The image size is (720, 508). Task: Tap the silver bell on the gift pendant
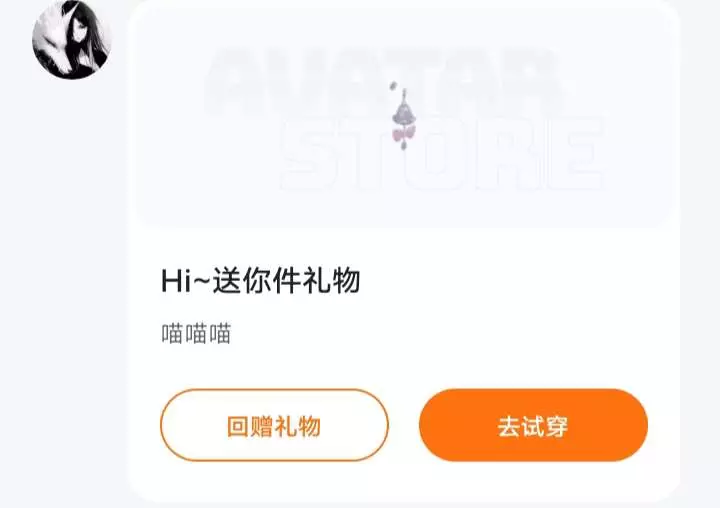click(403, 114)
